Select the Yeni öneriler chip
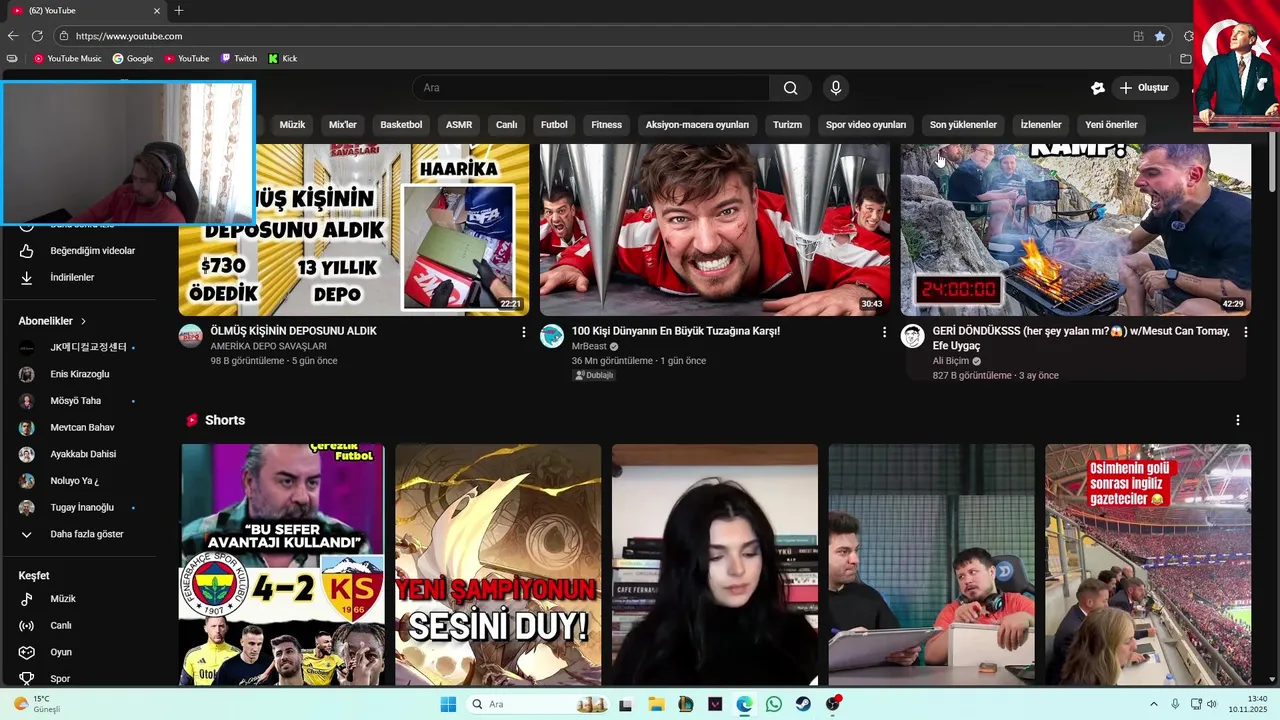The height and width of the screenshot is (720, 1280). [1111, 125]
